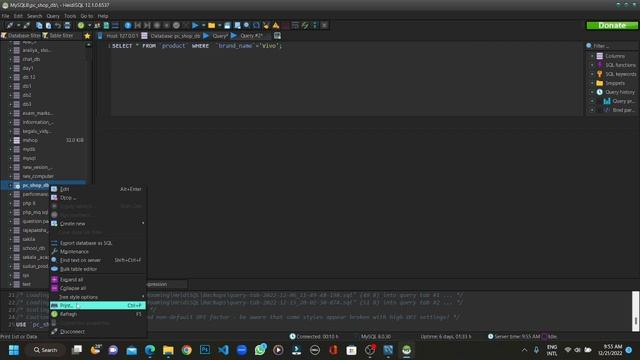
Task: Expand Query history in helper panel
Action: pos(592,92)
